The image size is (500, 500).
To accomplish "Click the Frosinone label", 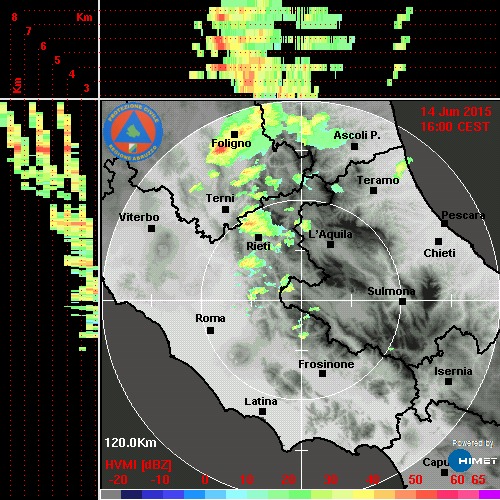I will pos(326,364).
